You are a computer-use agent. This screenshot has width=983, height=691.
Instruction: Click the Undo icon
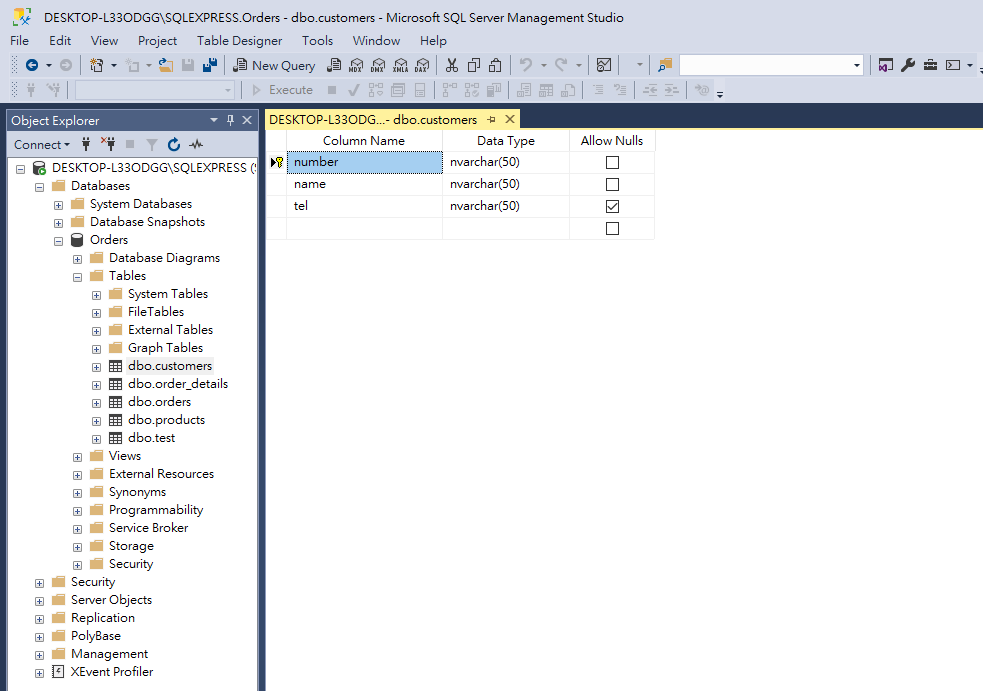click(x=525, y=65)
